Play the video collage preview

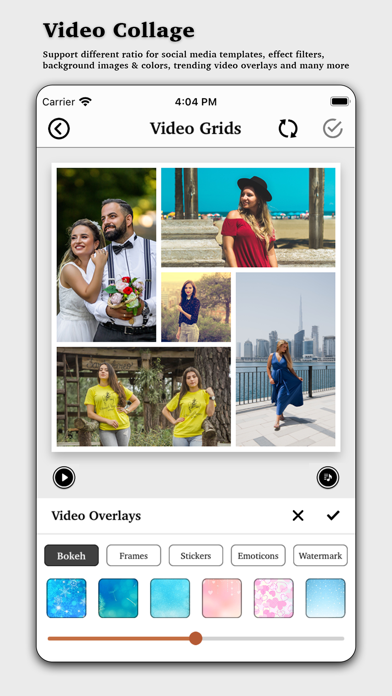tap(64, 478)
